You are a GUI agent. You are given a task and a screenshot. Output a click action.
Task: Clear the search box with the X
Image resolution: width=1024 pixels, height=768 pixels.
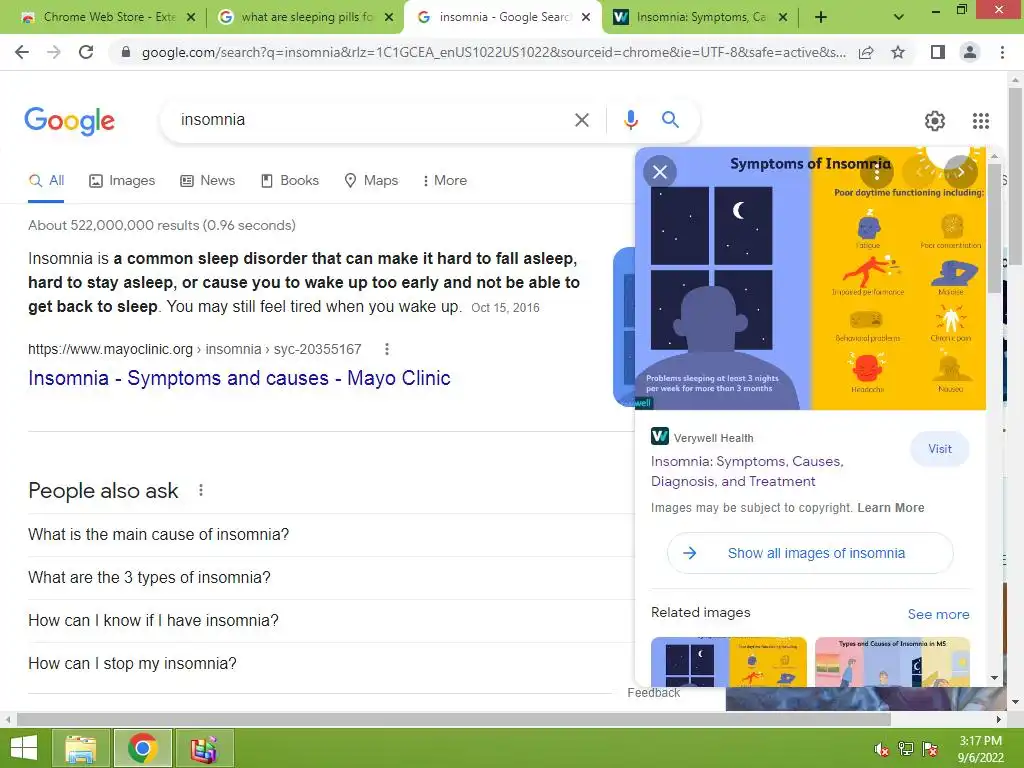coord(582,120)
